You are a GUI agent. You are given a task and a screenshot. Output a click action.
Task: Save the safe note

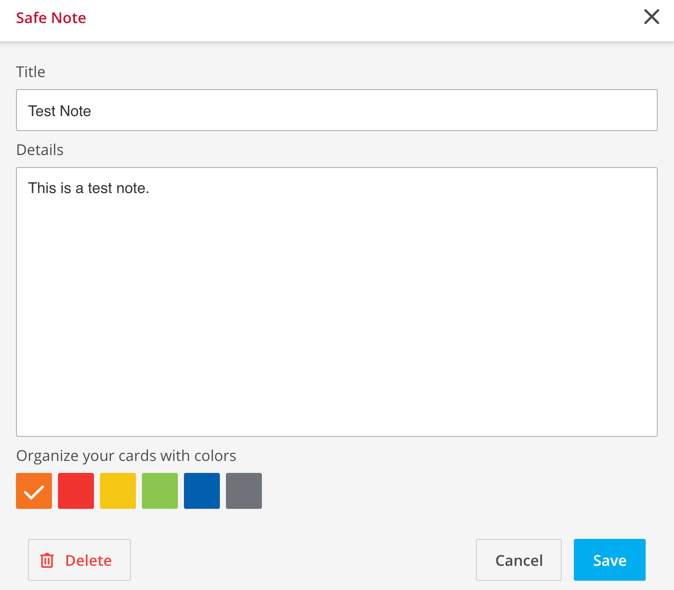click(x=610, y=560)
